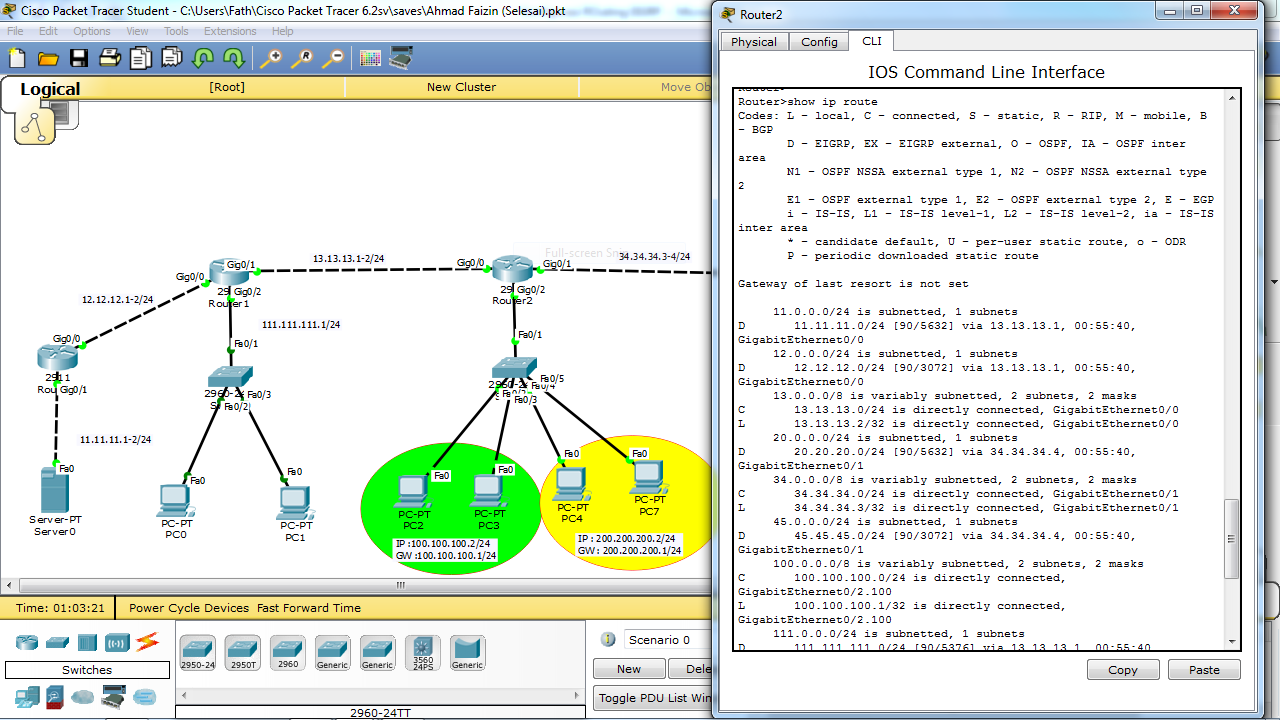Image resolution: width=1280 pixels, height=720 pixels.
Task: Switch to Router2 Config tab
Action: point(819,42)
